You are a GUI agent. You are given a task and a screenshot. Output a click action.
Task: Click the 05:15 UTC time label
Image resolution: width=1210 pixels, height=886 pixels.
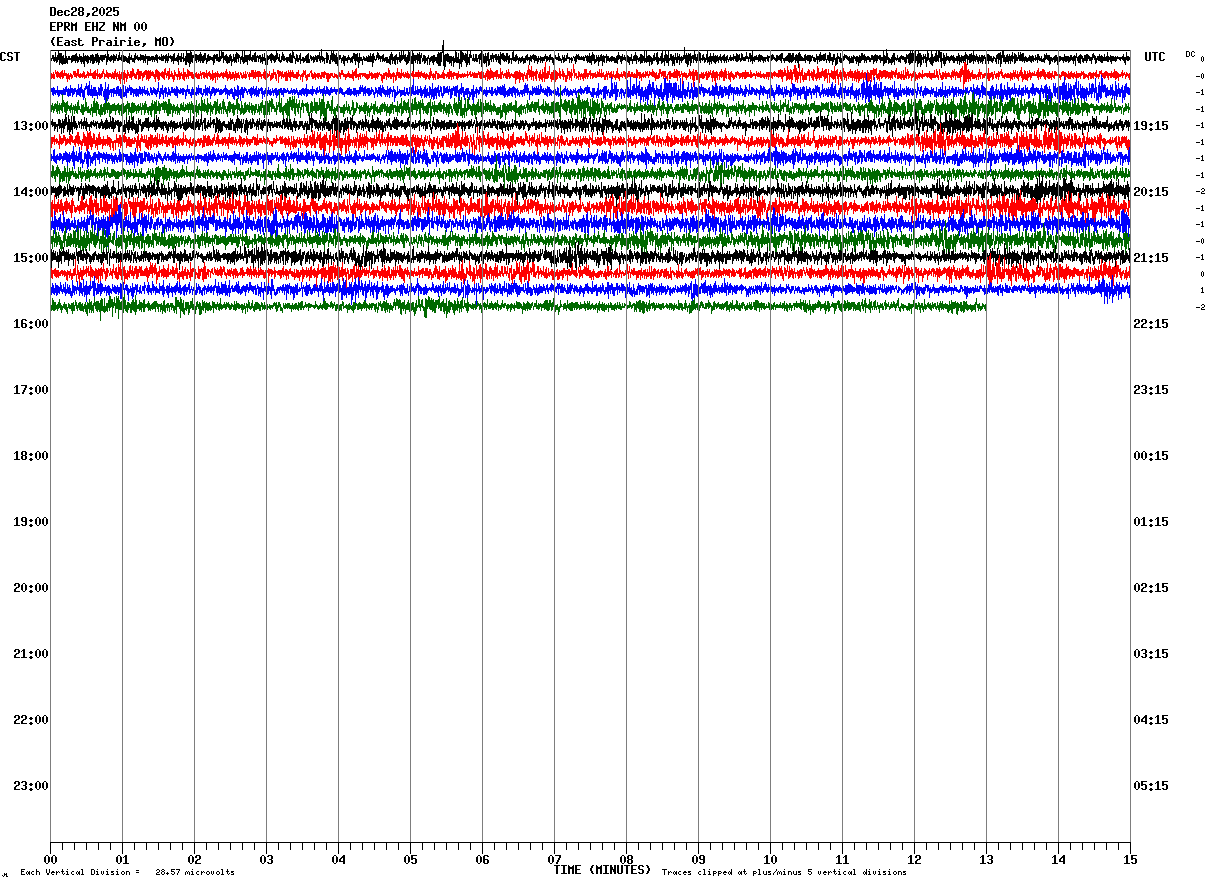click(x=1151, y=786)
